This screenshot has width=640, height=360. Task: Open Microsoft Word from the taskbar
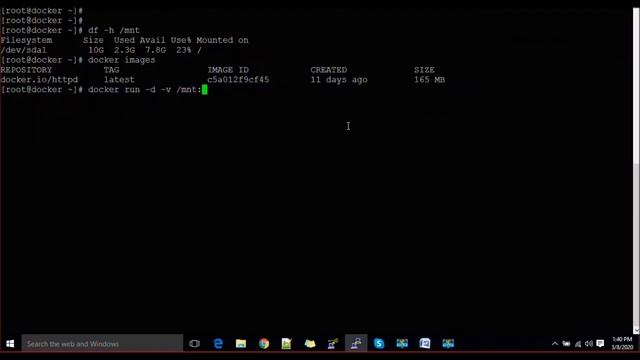[x=425, y=344]
